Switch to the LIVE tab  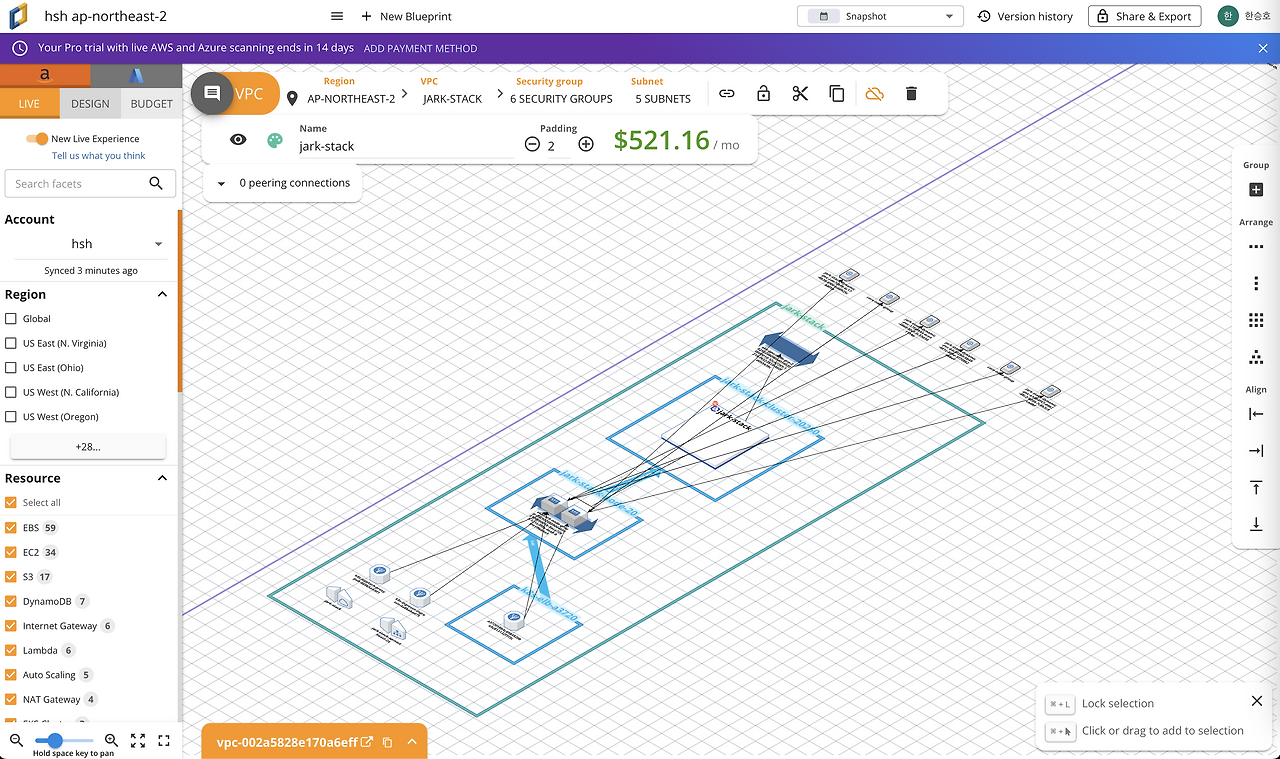[30, 104]
